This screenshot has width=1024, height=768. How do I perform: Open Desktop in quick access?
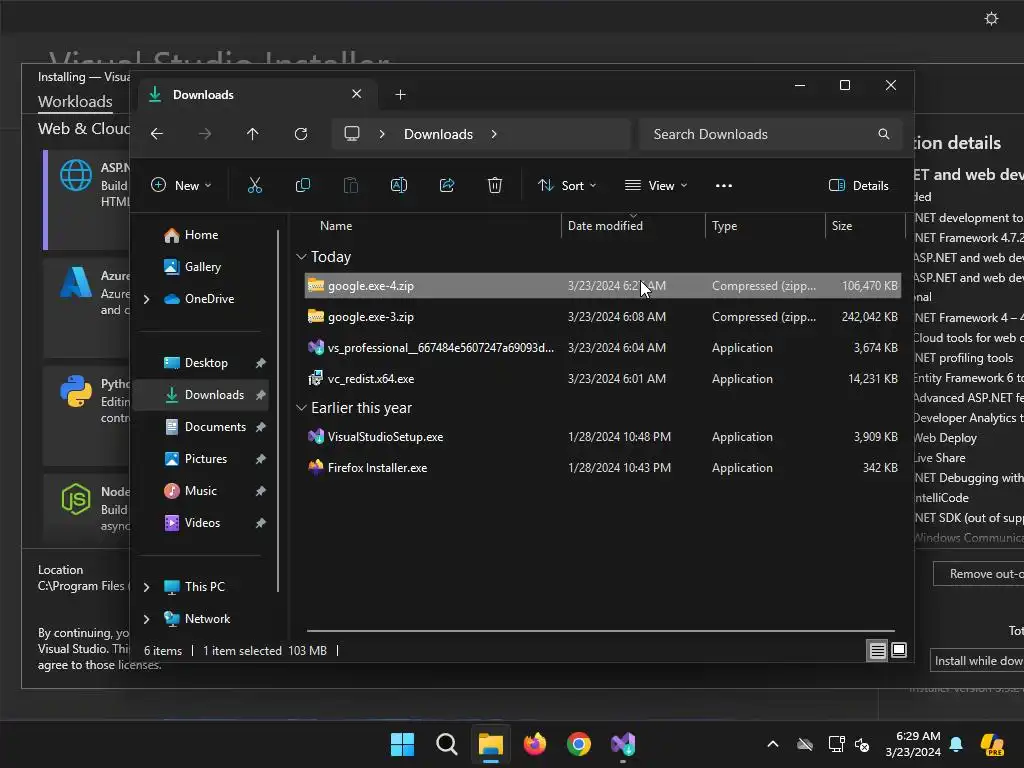click(206, 363)
